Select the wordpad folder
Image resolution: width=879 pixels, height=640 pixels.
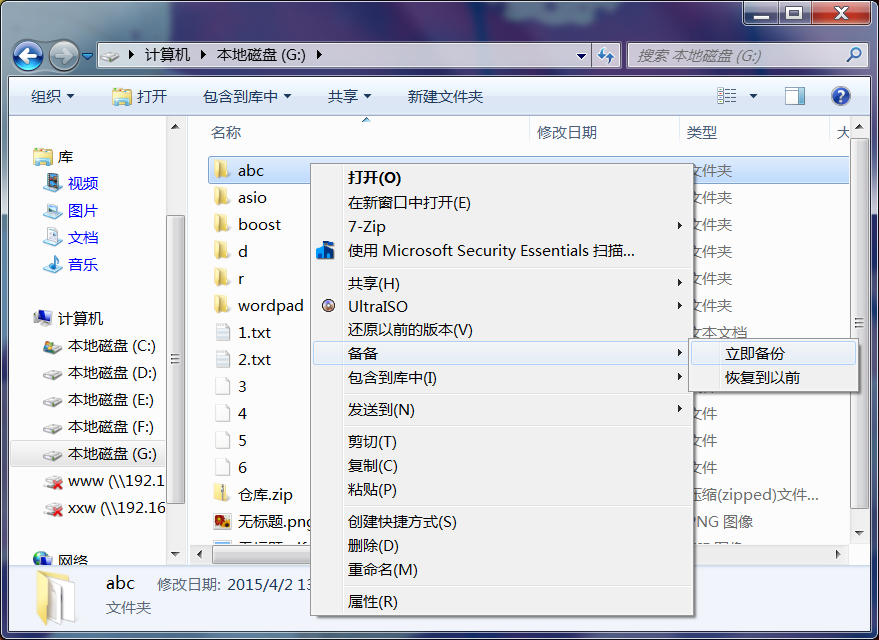click(x=270, y=305)
